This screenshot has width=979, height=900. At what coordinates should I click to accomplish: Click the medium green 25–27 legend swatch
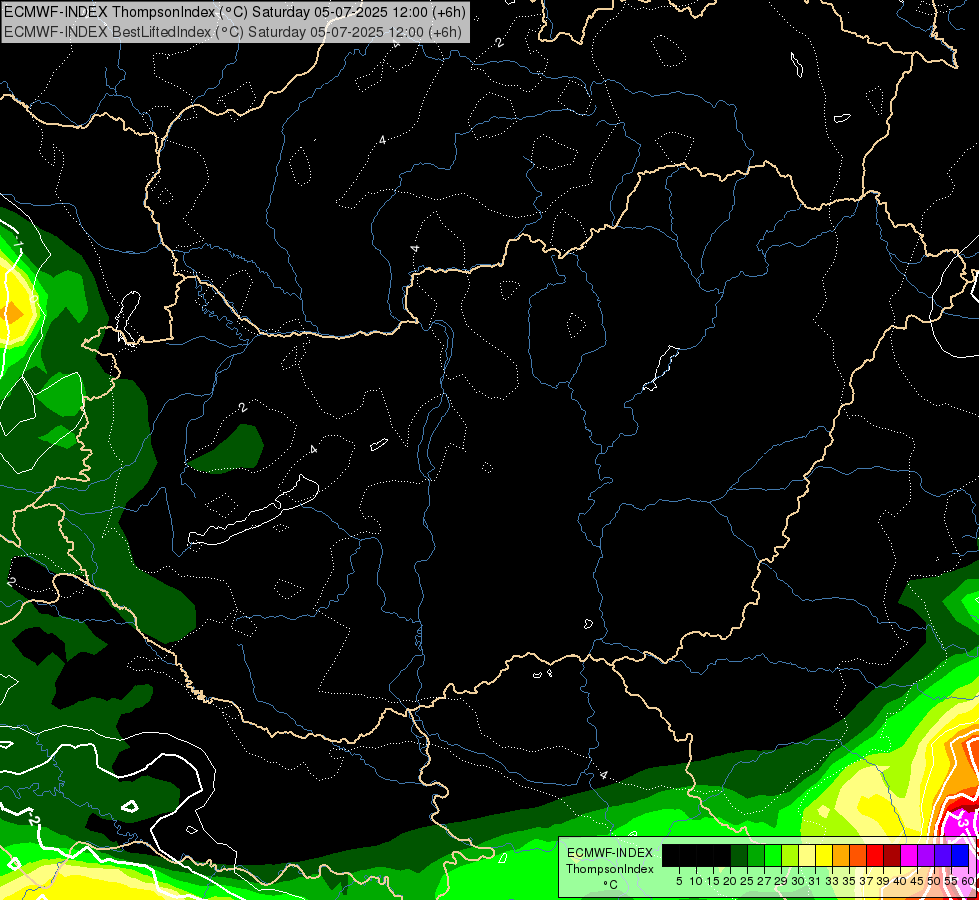tap(755, 856)
